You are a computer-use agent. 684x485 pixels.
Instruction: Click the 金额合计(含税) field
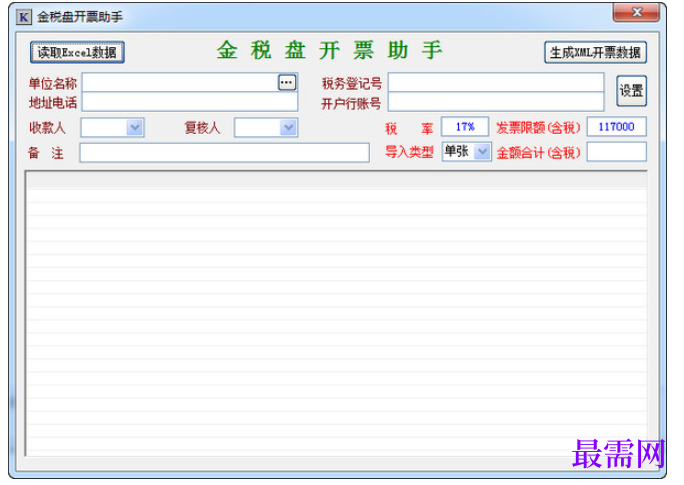[616, 152]
